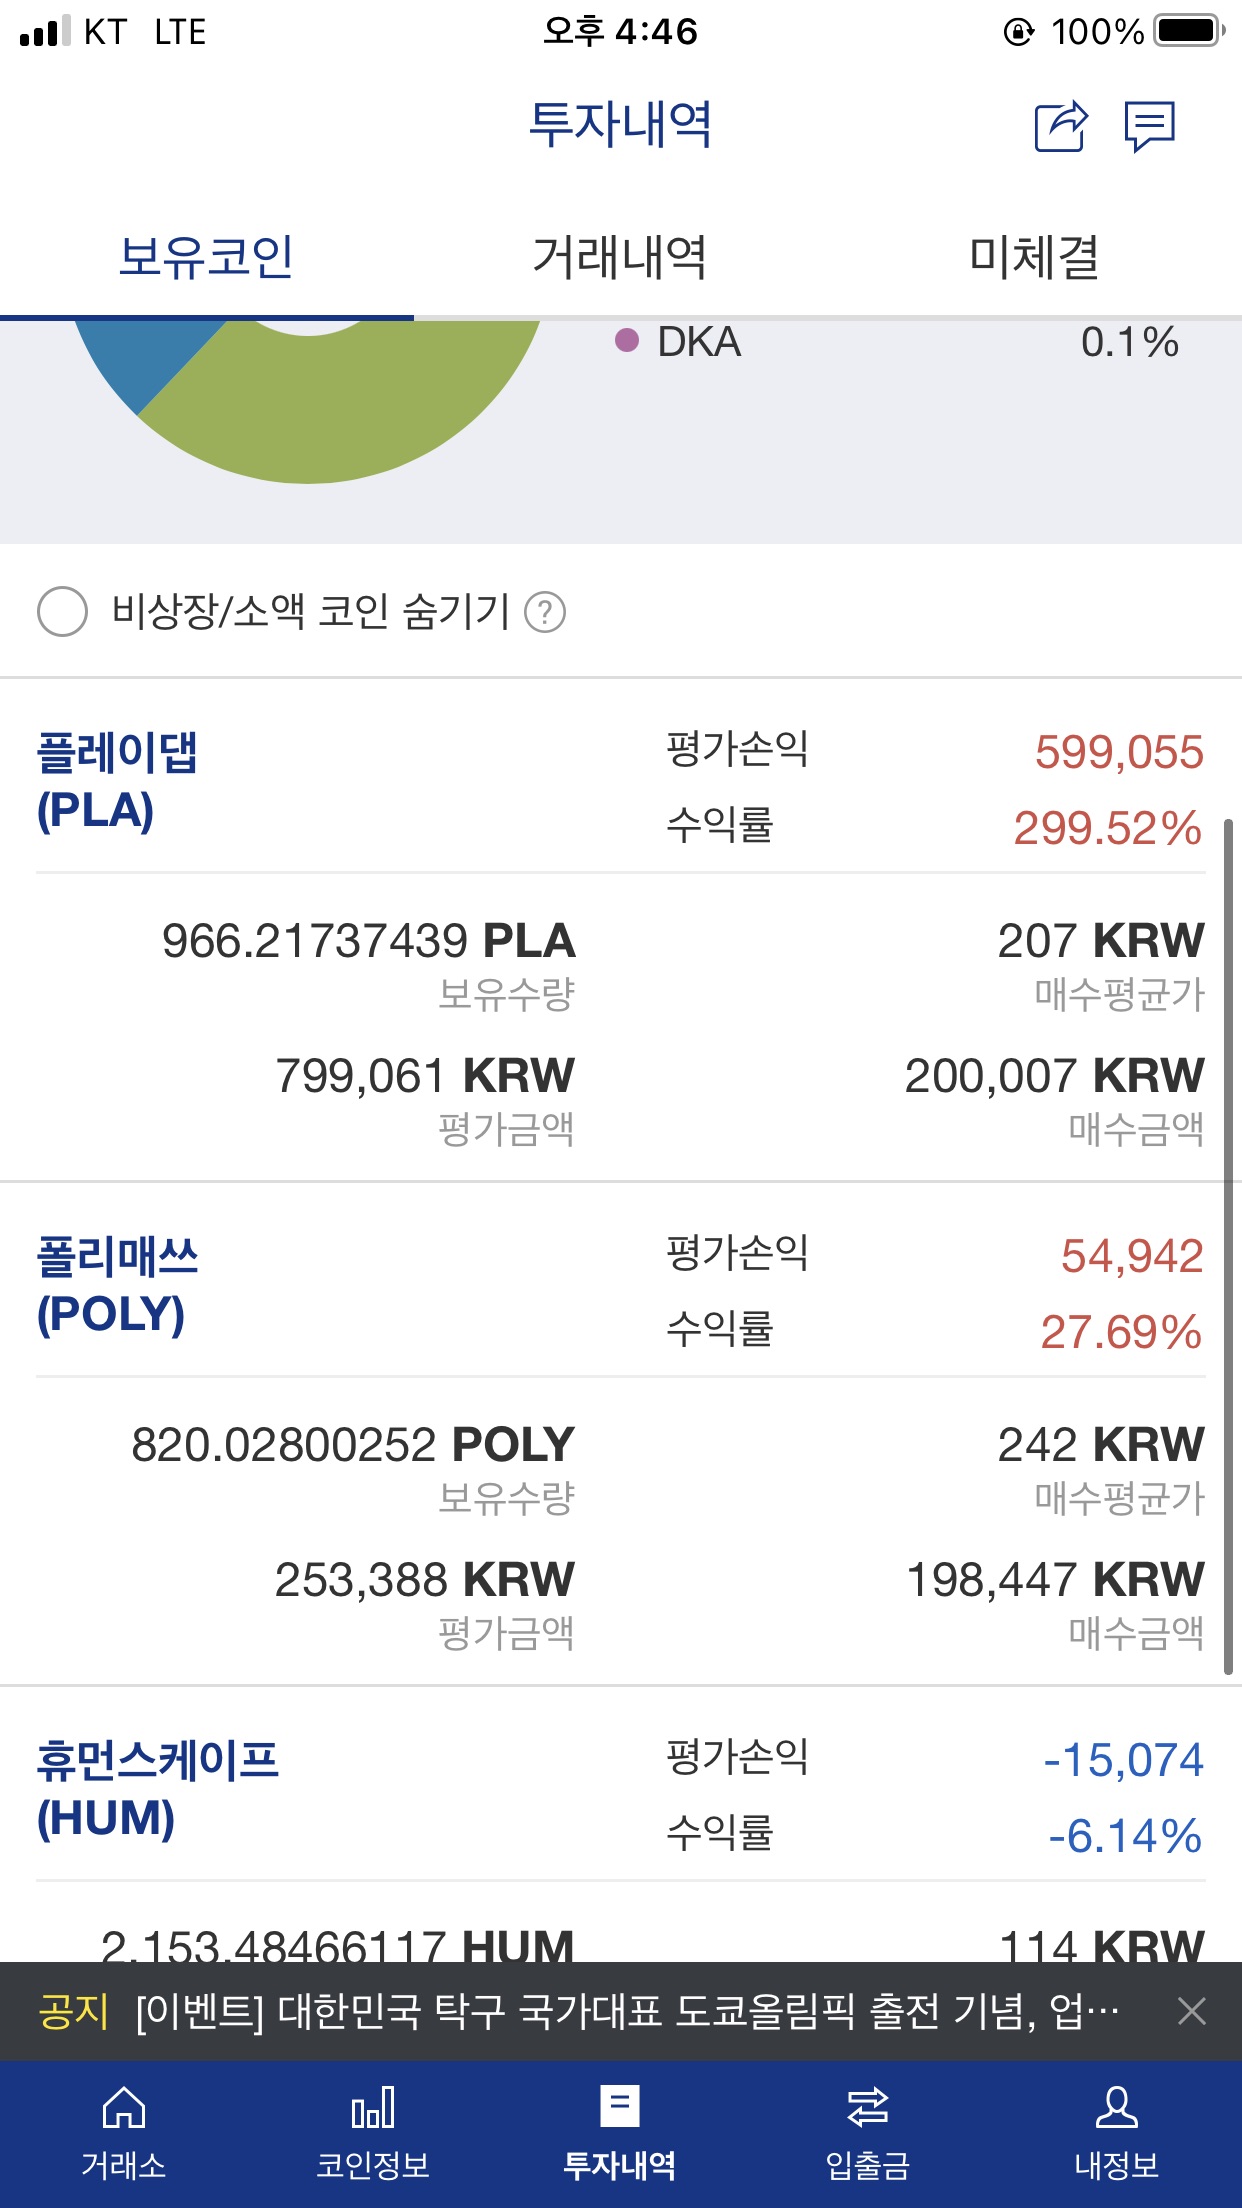Toggle 비상장/소액 코인 숨기기 radio button

coord(62,612)
